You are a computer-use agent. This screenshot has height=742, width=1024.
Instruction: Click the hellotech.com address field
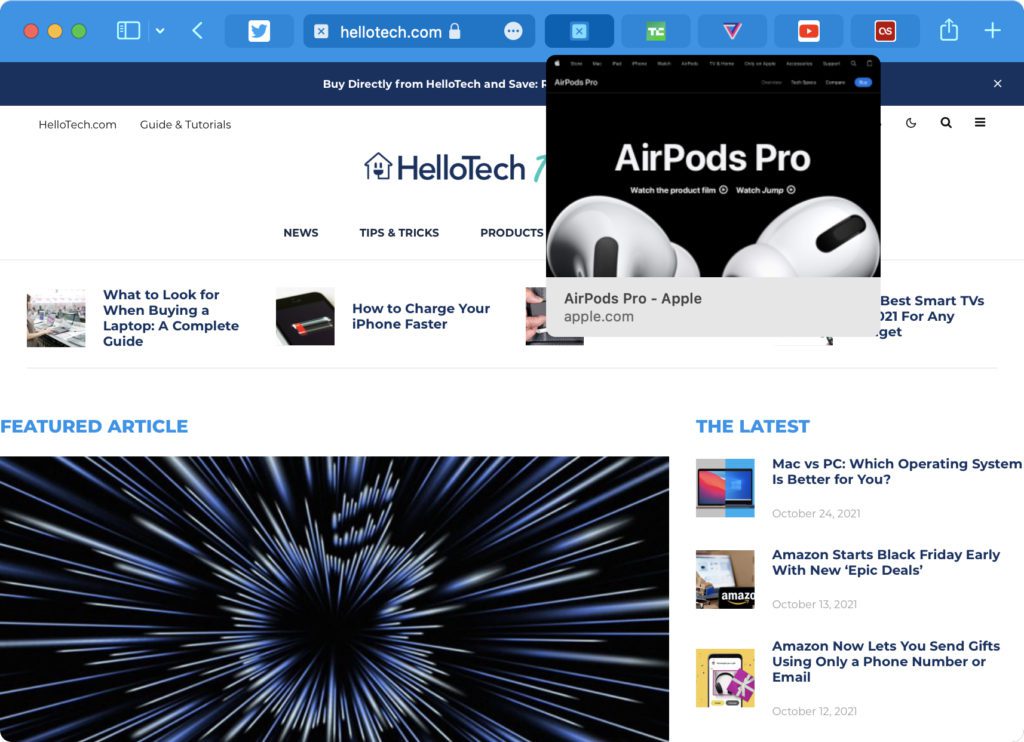419,31
